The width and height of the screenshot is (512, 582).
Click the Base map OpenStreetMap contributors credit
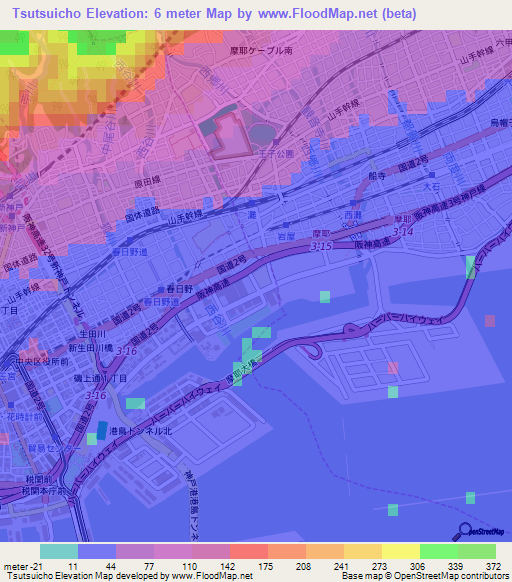pos(425,576)
